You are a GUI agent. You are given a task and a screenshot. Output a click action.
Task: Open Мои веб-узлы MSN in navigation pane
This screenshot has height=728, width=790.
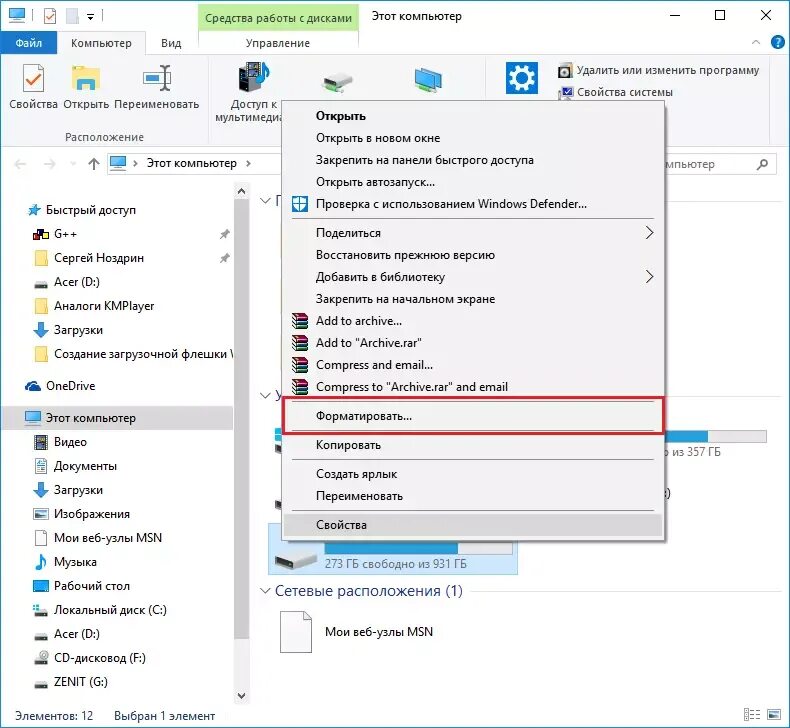pyautogui.click(x=108, y=538)
